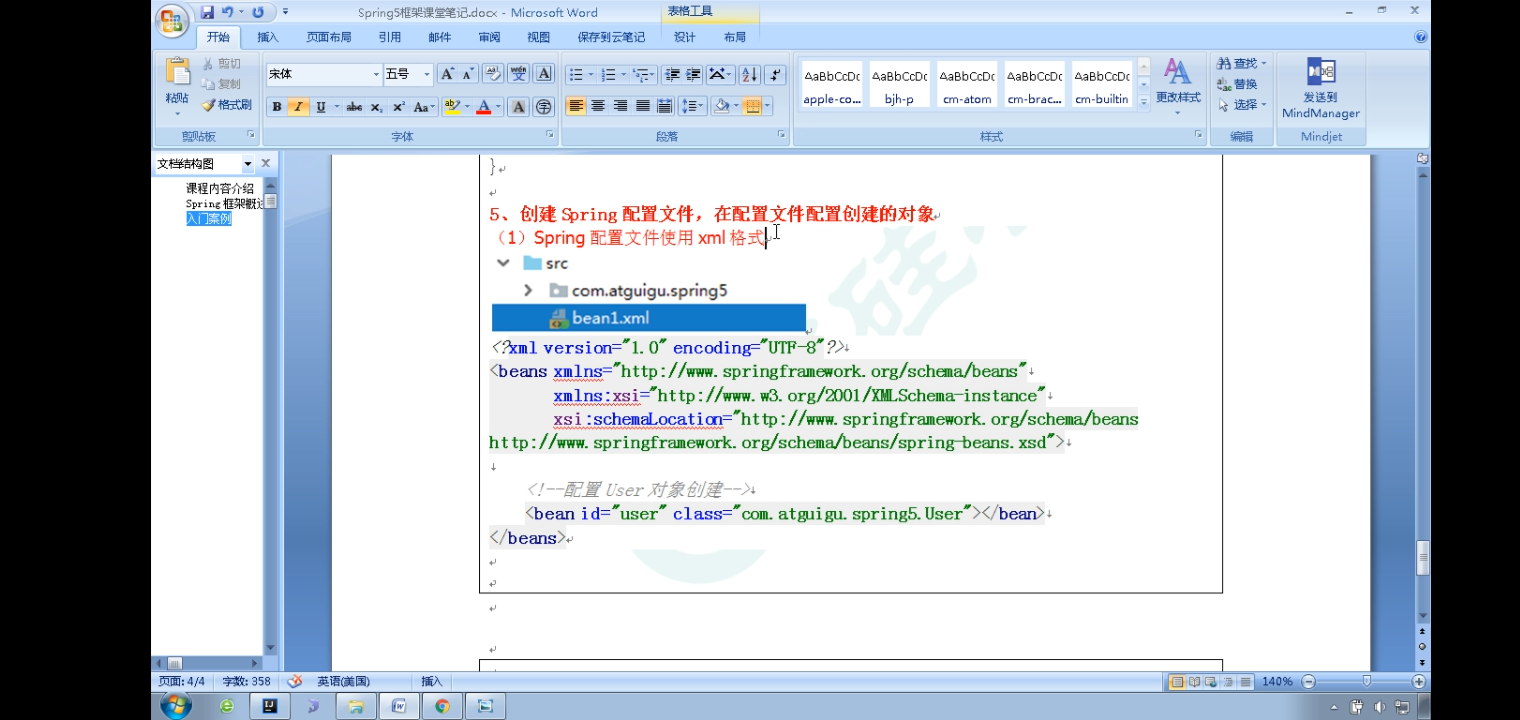Switch to the table Design (设计) tab
1520x720 pixels.
point(684,37)
